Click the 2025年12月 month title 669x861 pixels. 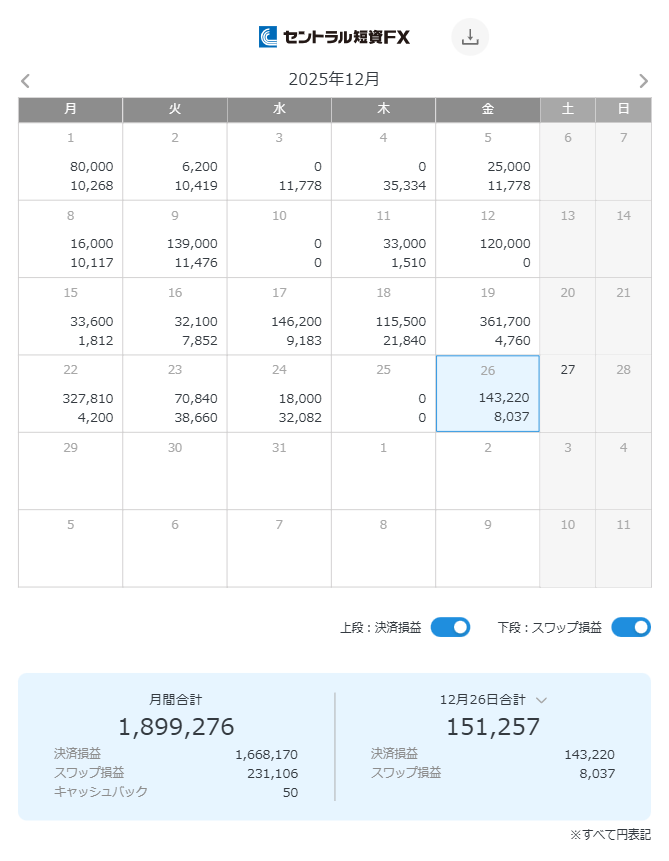pyautogui.click(x=334, y=79)
